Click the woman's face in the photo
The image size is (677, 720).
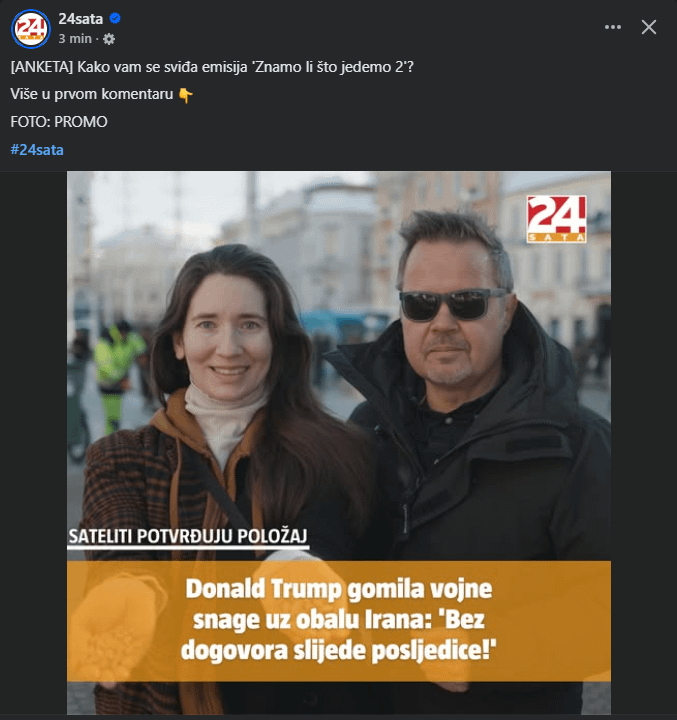pos(226,337)
